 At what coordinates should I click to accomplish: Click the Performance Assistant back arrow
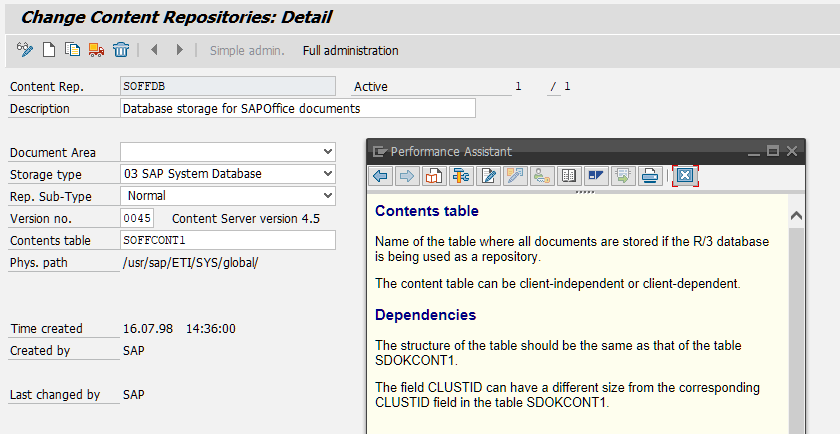[380, 176]
